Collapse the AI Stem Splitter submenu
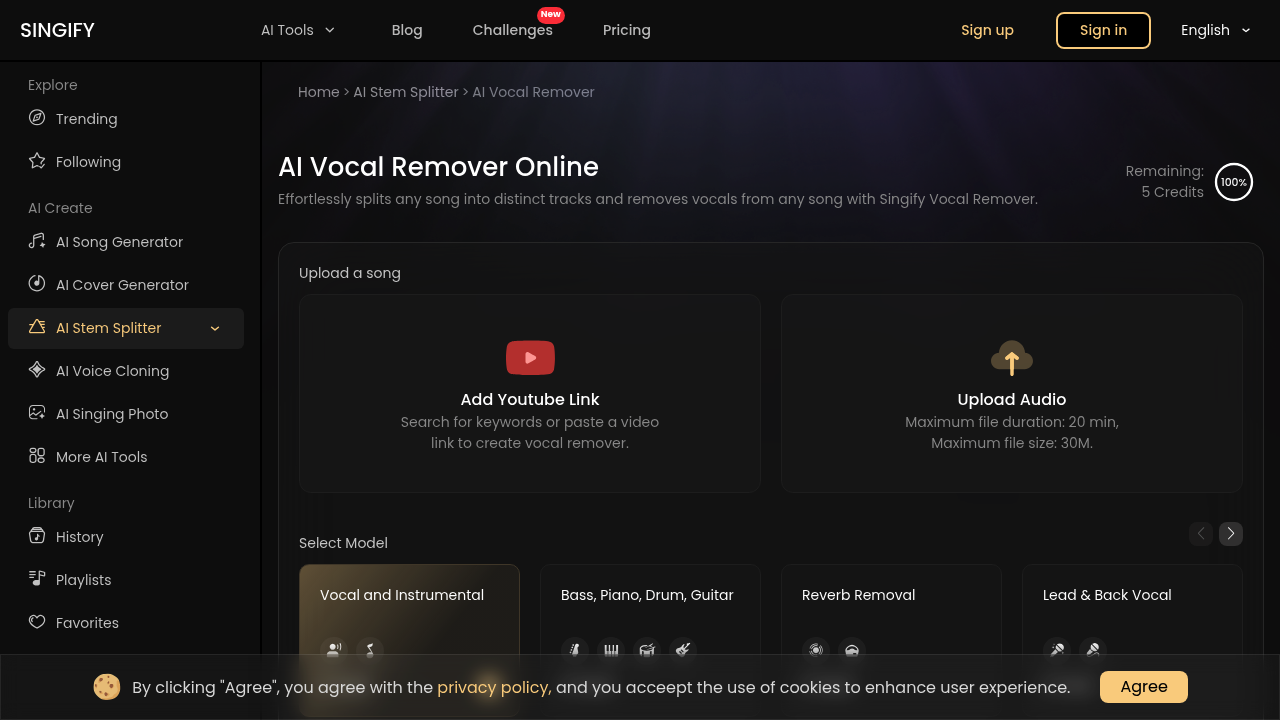 click(215, 328)
